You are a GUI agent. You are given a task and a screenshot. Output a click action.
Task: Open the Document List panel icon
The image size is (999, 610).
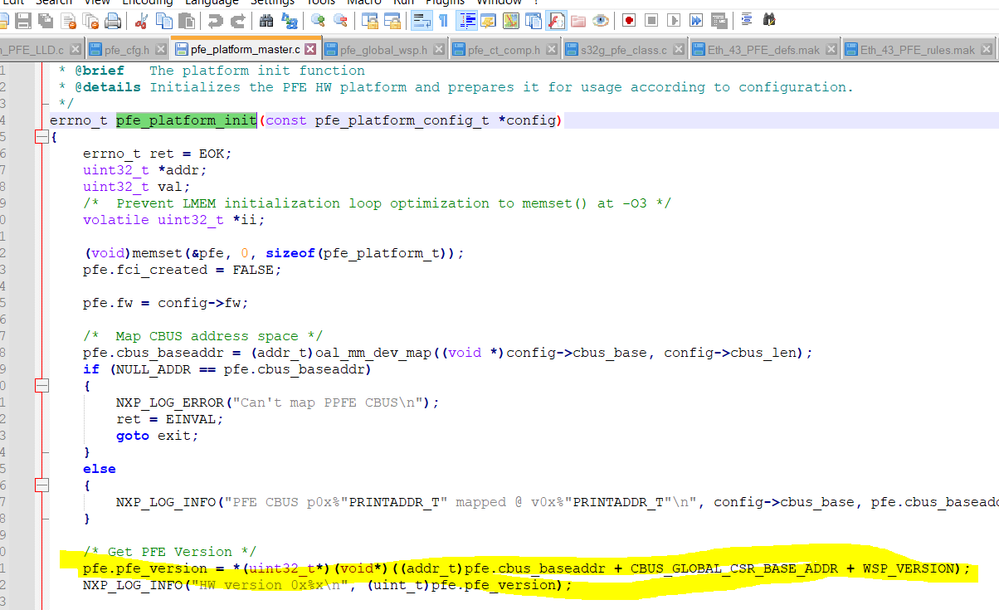click(x=533, y=21)
